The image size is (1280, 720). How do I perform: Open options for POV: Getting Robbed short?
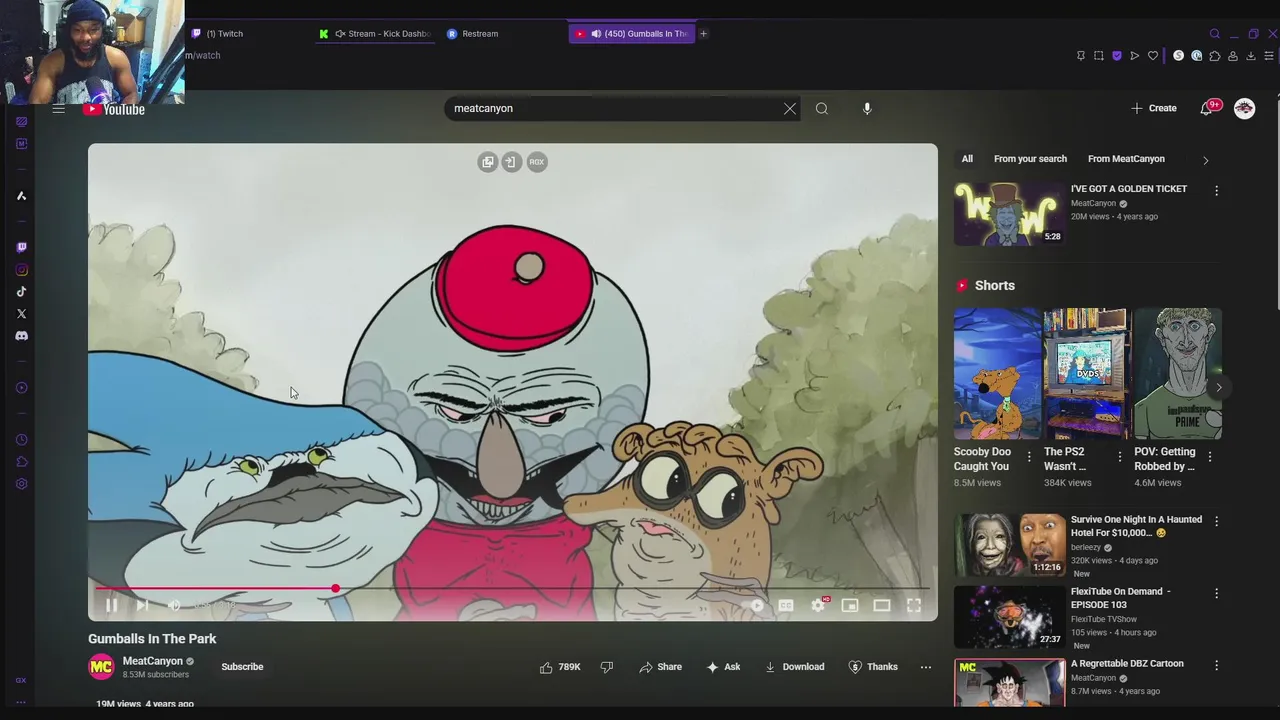coord(1209,457)
